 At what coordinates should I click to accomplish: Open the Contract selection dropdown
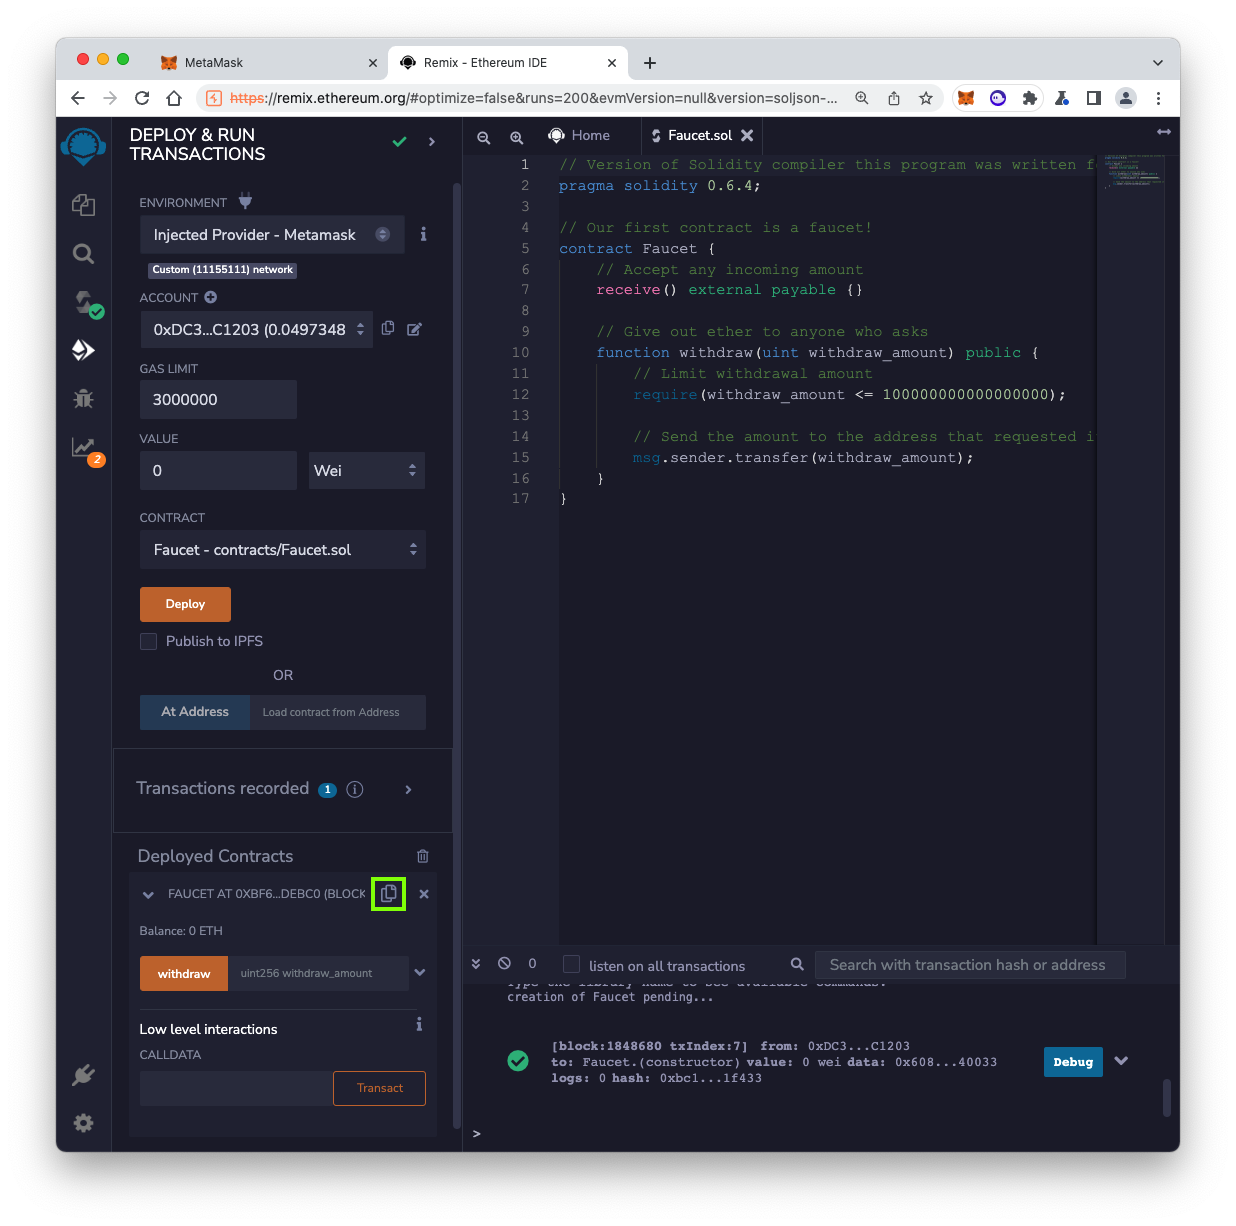[x=283, y=549]
